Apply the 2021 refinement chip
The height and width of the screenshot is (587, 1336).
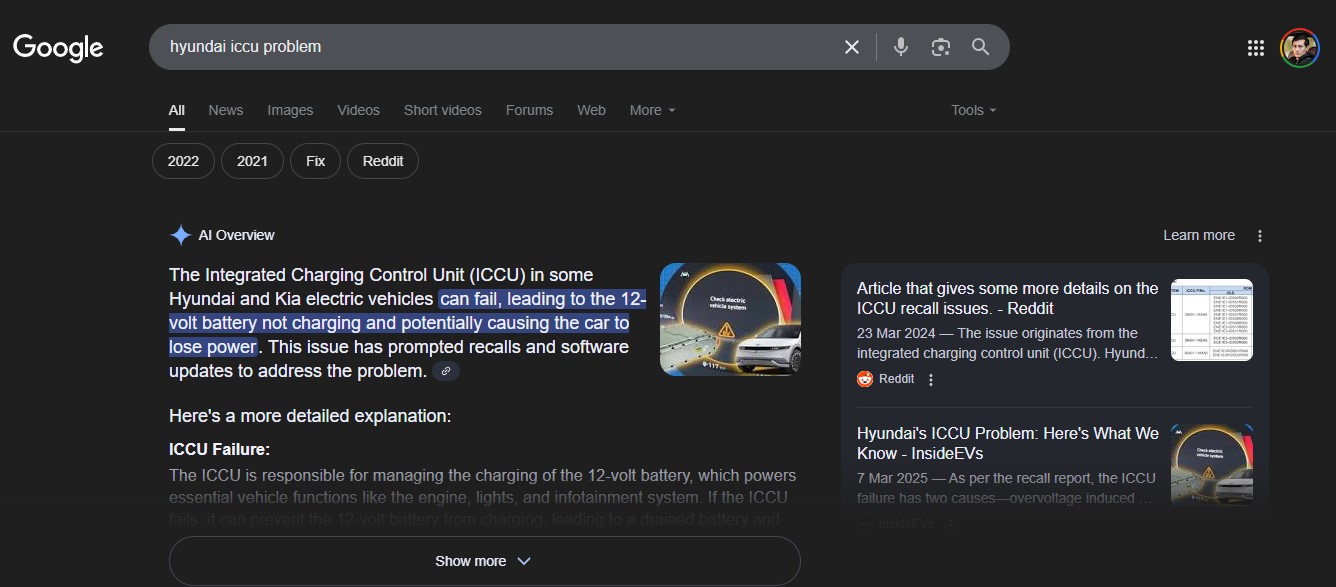(252, 161)
